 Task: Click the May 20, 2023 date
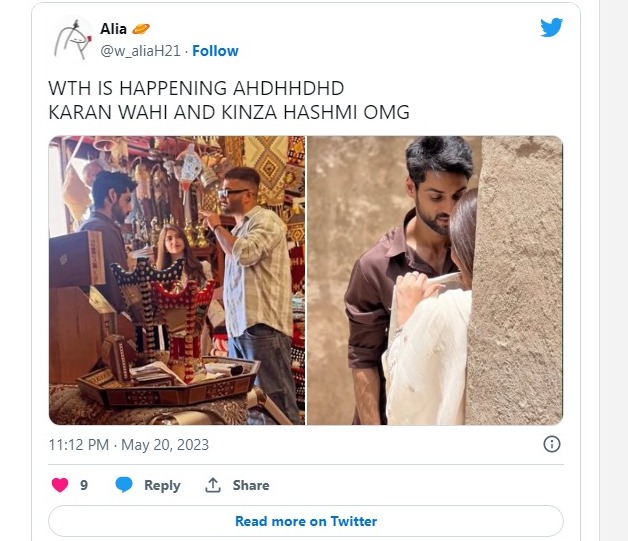165,444
